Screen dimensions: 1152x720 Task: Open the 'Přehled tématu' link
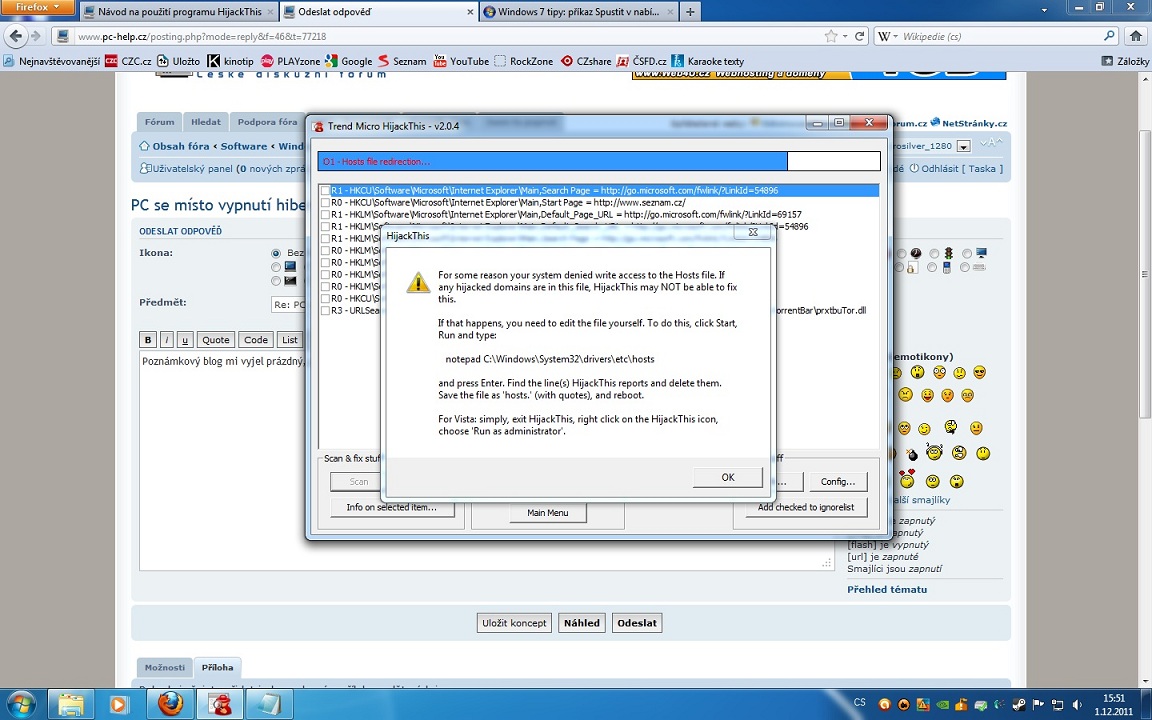pyautogui.click(x=887, y=589)
